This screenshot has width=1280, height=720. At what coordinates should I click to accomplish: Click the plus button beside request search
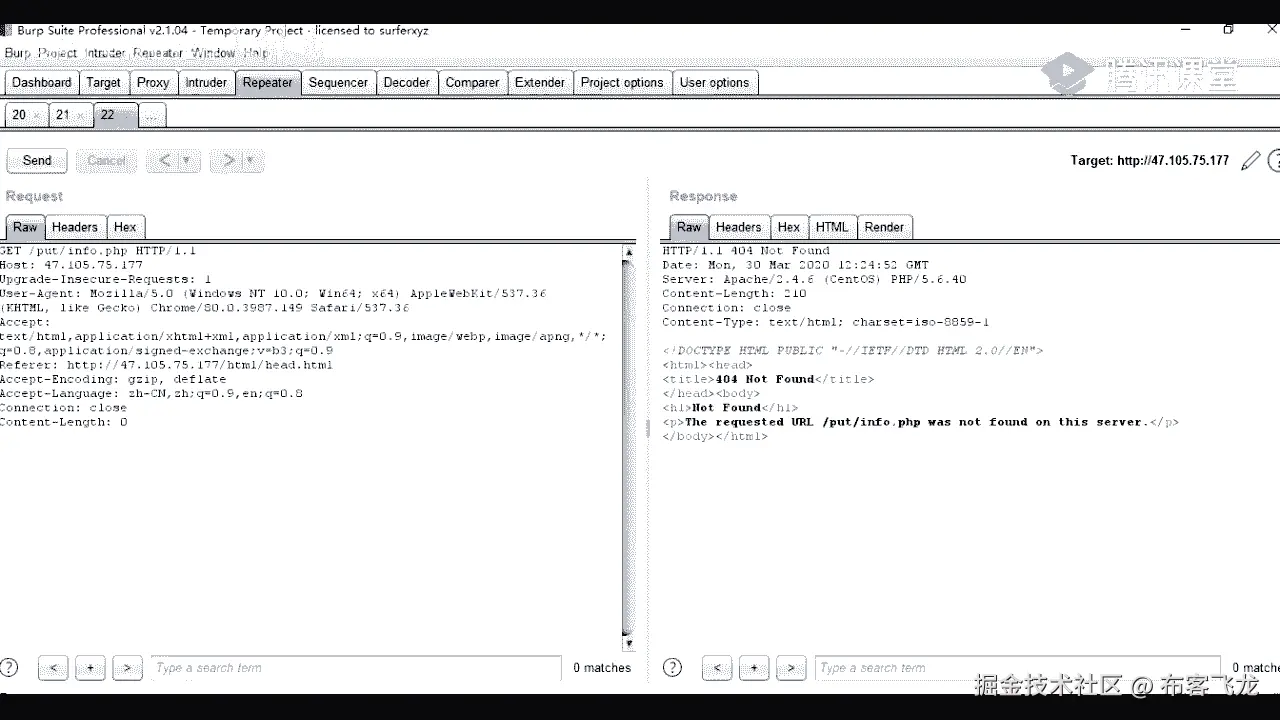pos(90,667)
